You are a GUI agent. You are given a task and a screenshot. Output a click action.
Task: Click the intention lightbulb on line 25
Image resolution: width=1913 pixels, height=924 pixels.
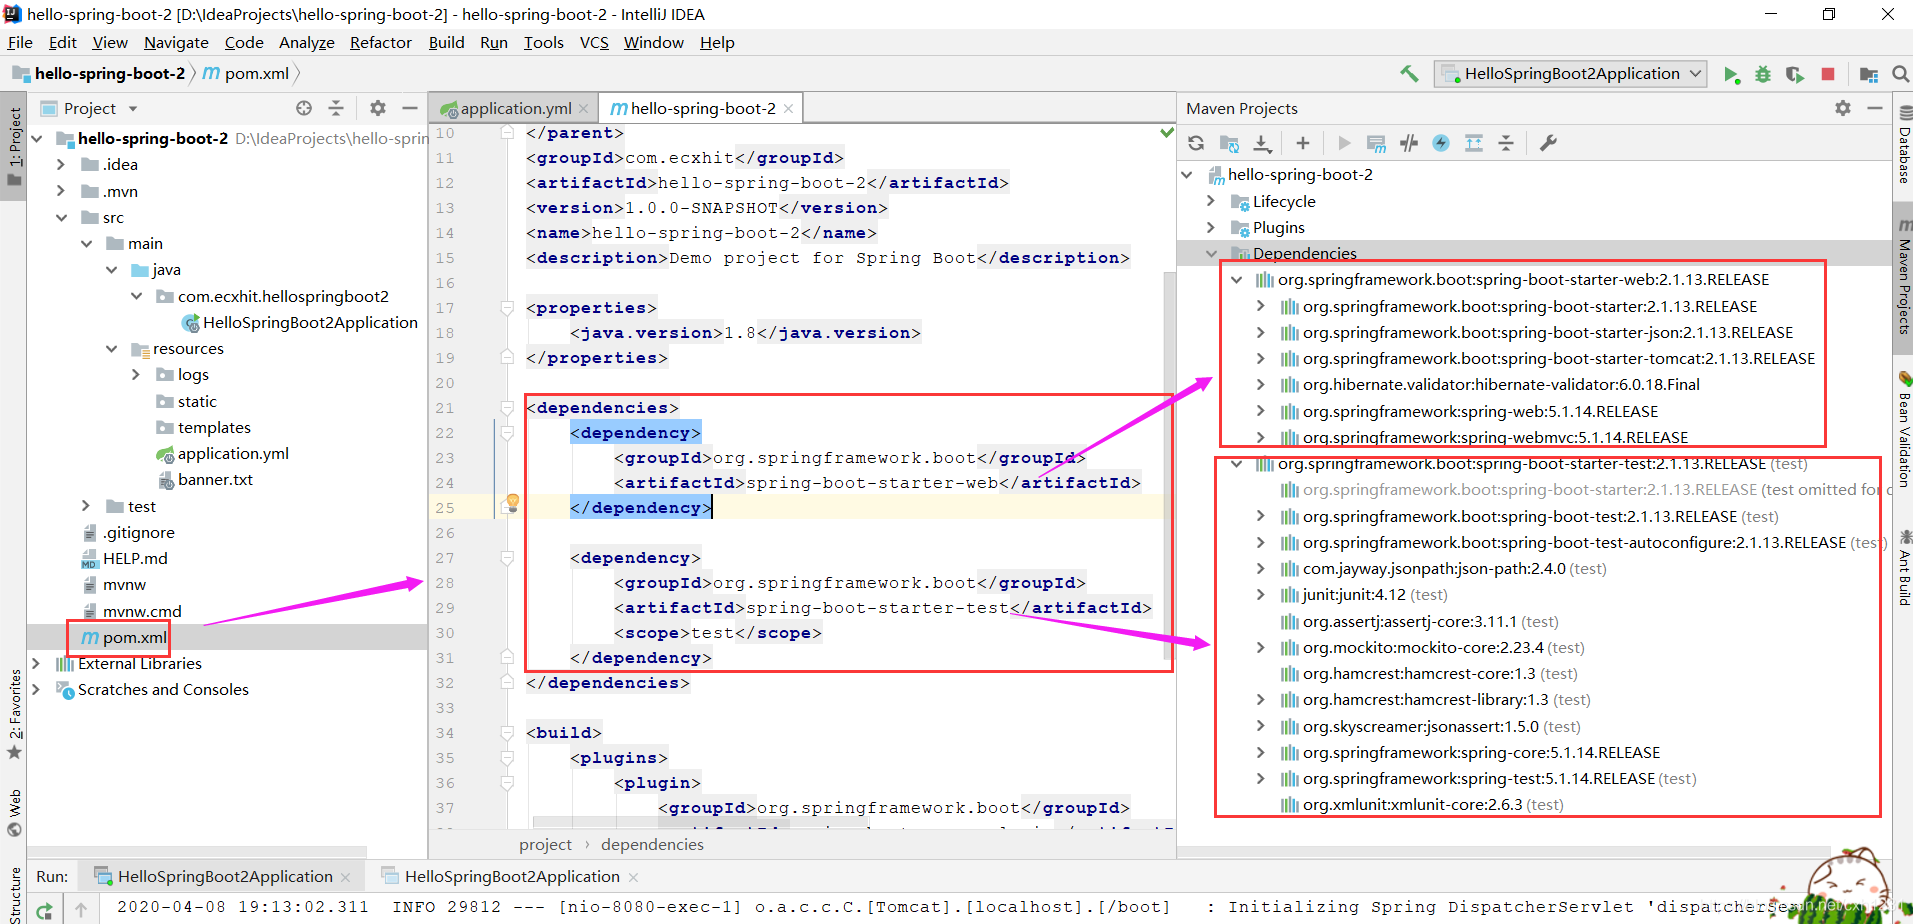(512, 502)
